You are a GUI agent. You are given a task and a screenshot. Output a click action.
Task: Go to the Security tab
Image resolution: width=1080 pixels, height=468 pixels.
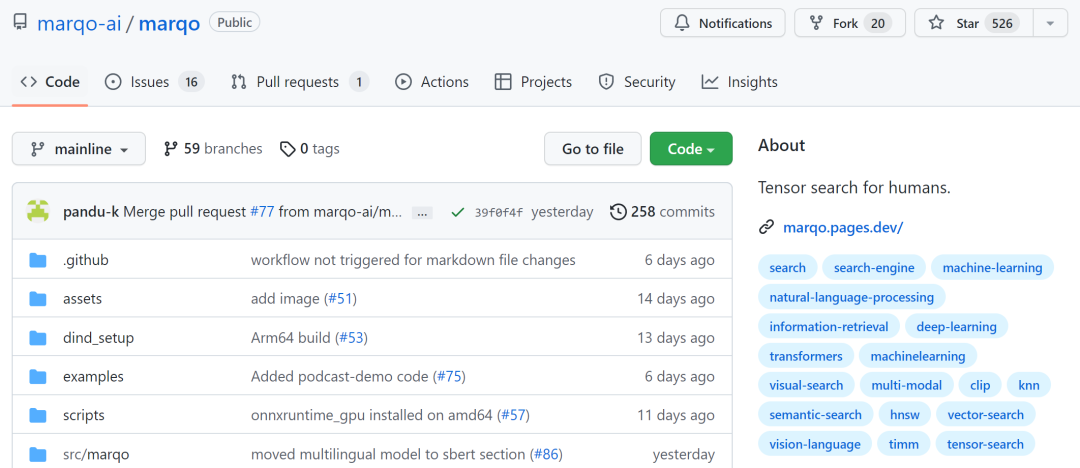click(637, 82)
